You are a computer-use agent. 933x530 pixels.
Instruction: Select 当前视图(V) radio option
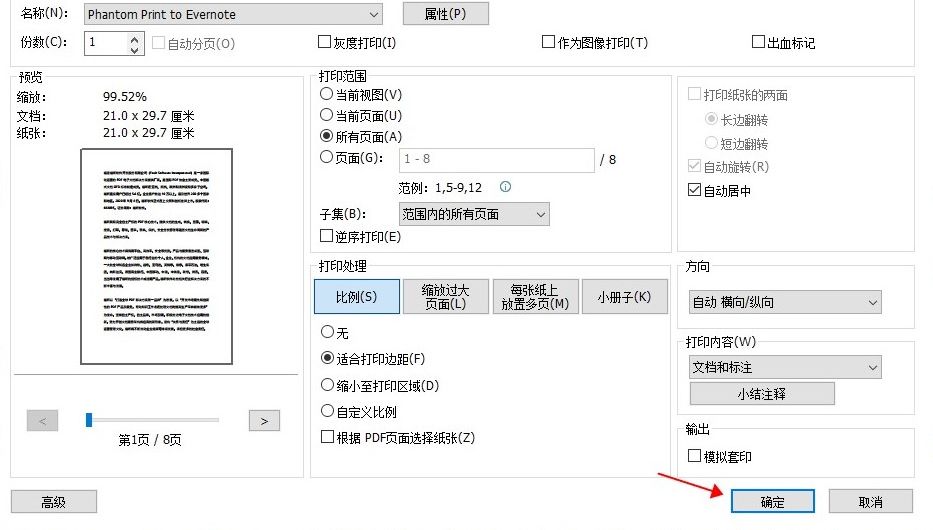click(326, 94)
